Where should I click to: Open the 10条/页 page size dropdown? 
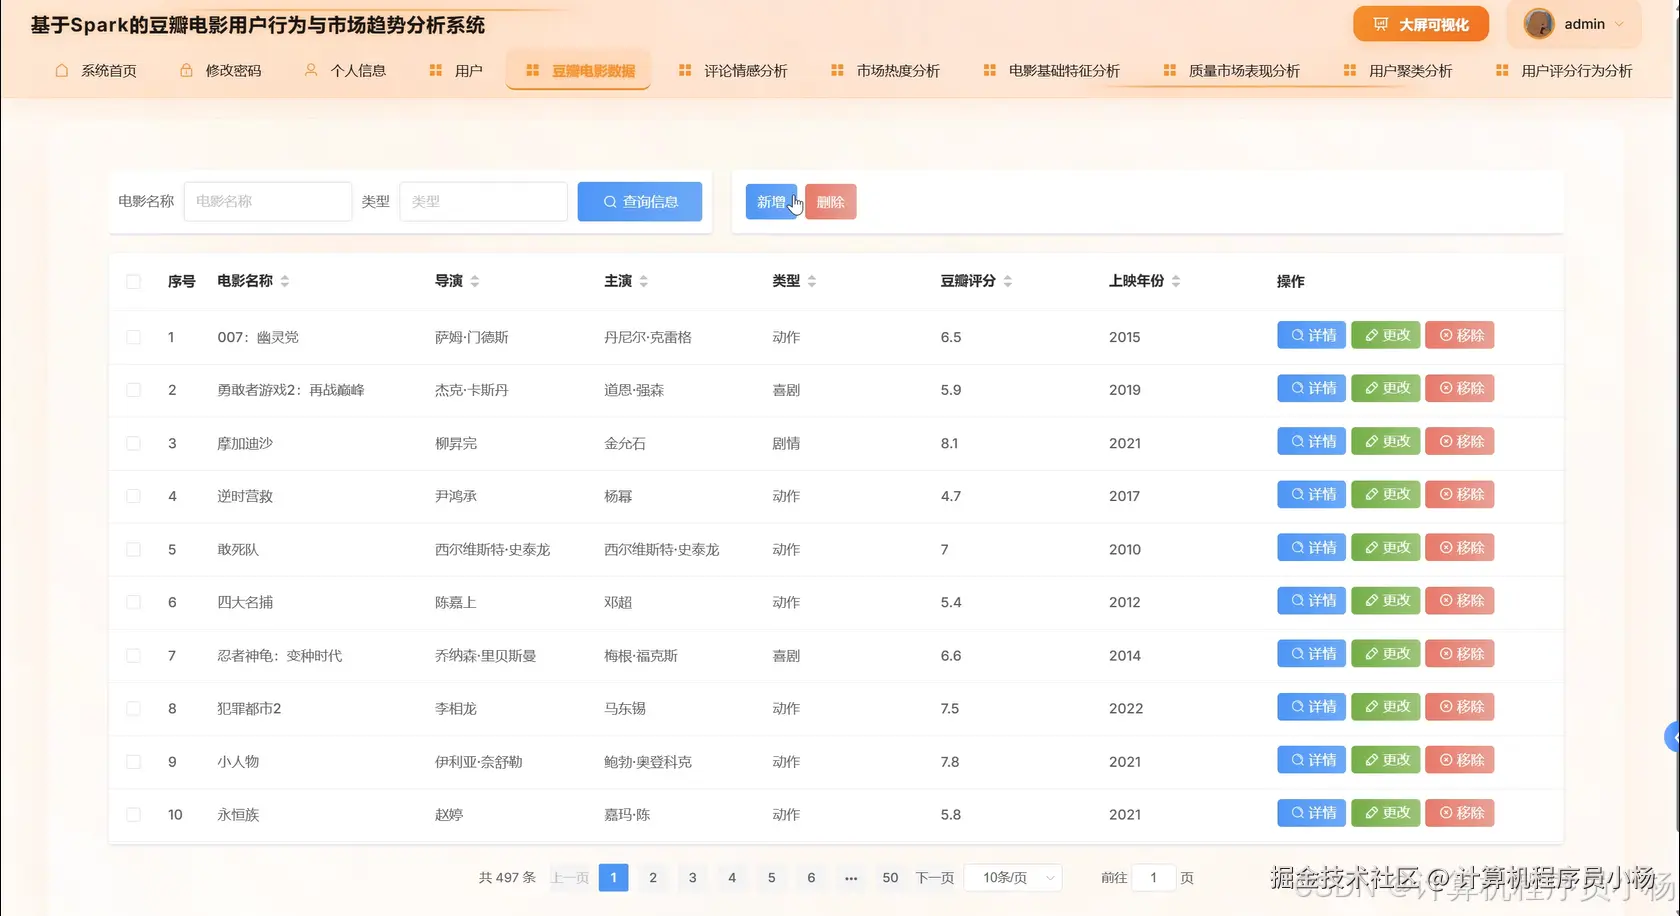(1013, 877)
